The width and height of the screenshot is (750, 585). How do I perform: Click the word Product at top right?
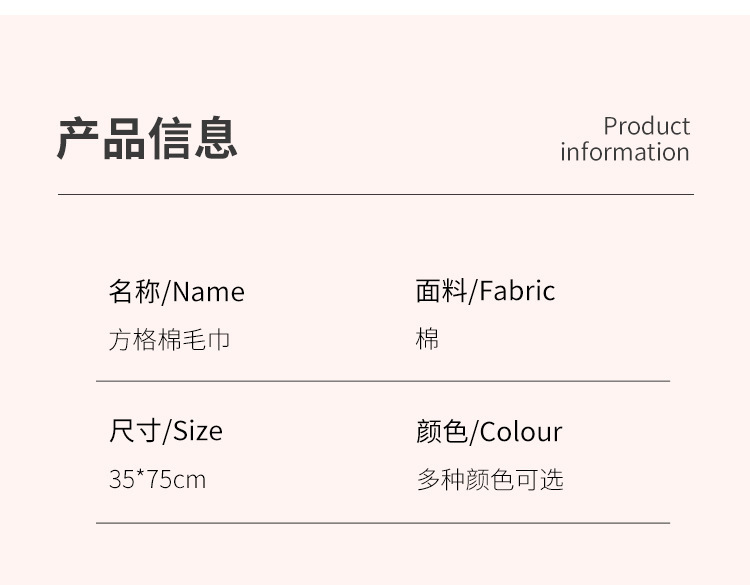tap(646, 126)
